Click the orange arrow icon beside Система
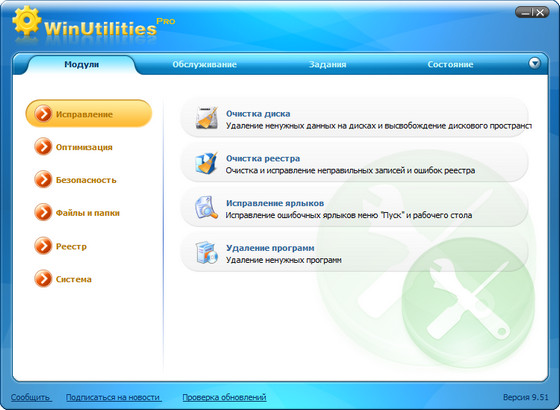 pos(43,279)
